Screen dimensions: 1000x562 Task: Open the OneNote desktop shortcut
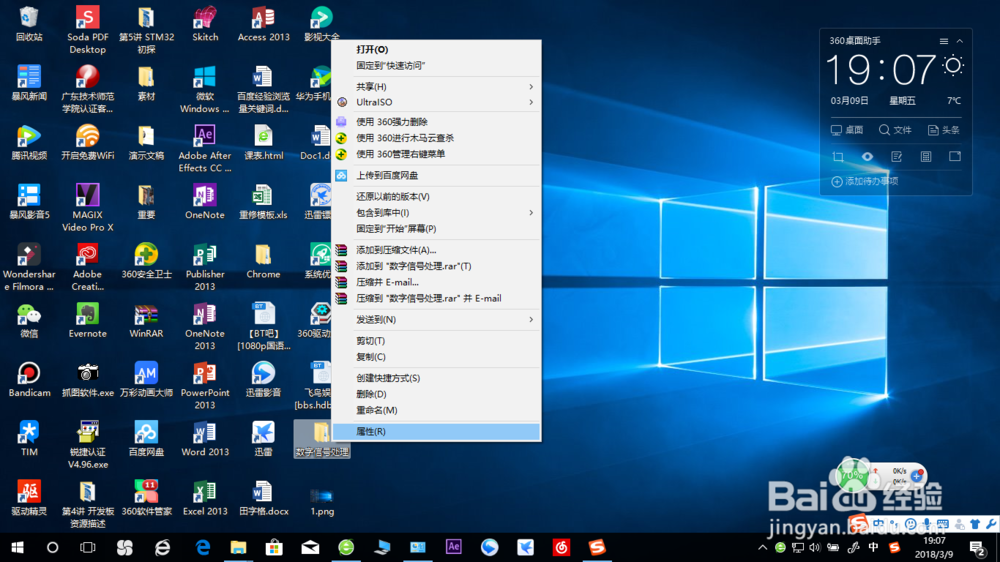coord(205,202)
